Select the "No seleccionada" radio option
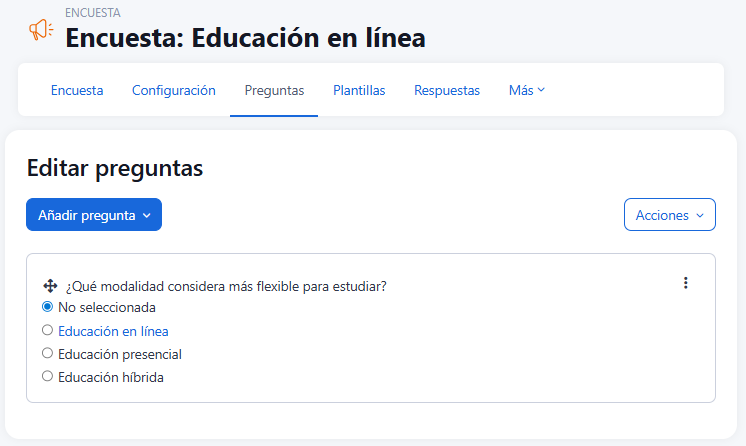This screenshot has height=446, width=746. point(47,307)
